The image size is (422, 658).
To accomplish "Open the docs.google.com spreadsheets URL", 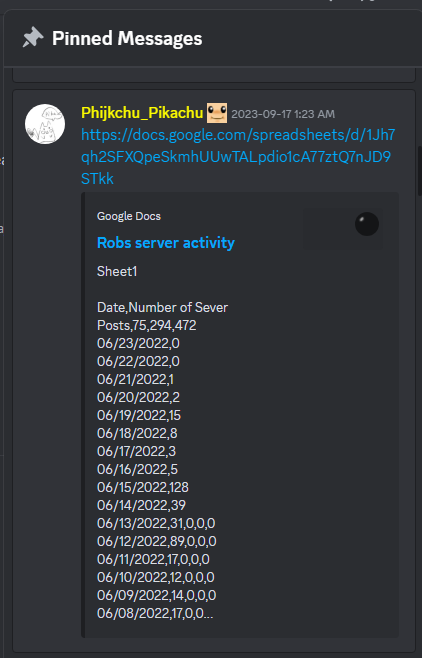I will [x=238, y=157].
